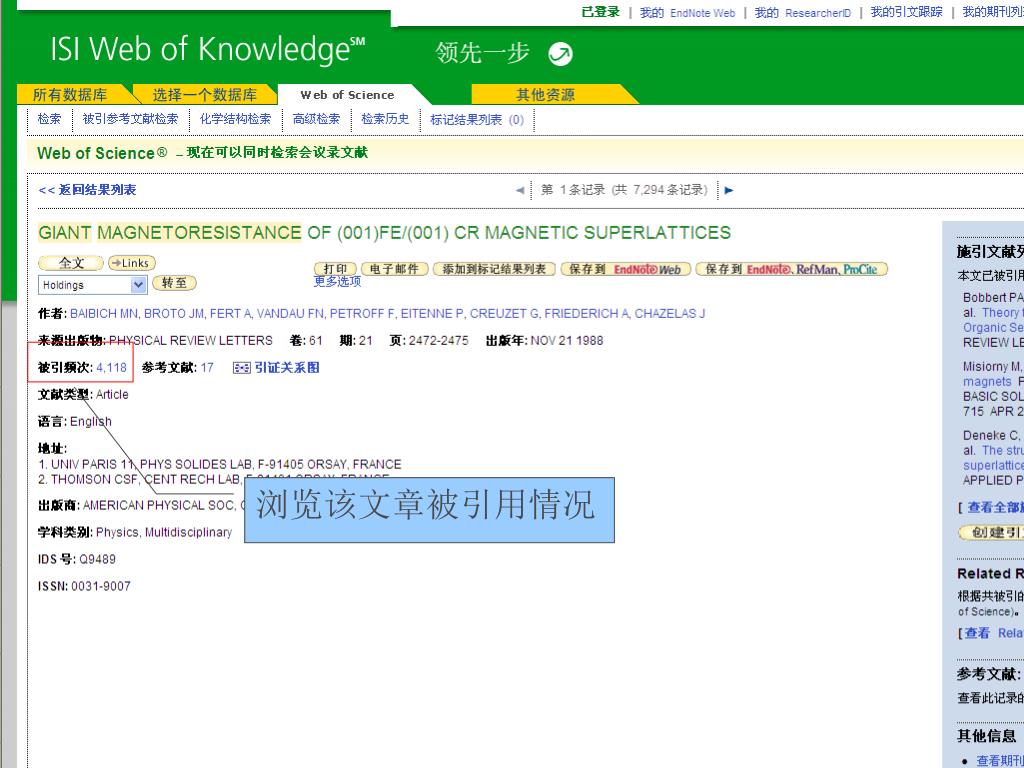The image size is (1024, 768).
Task: Click the 电子邮件 email button
Action: 394,269
